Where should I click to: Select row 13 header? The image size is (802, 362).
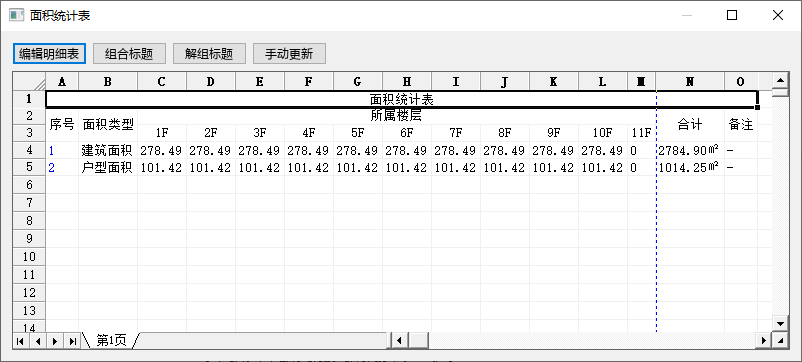[x=29, y=310]
